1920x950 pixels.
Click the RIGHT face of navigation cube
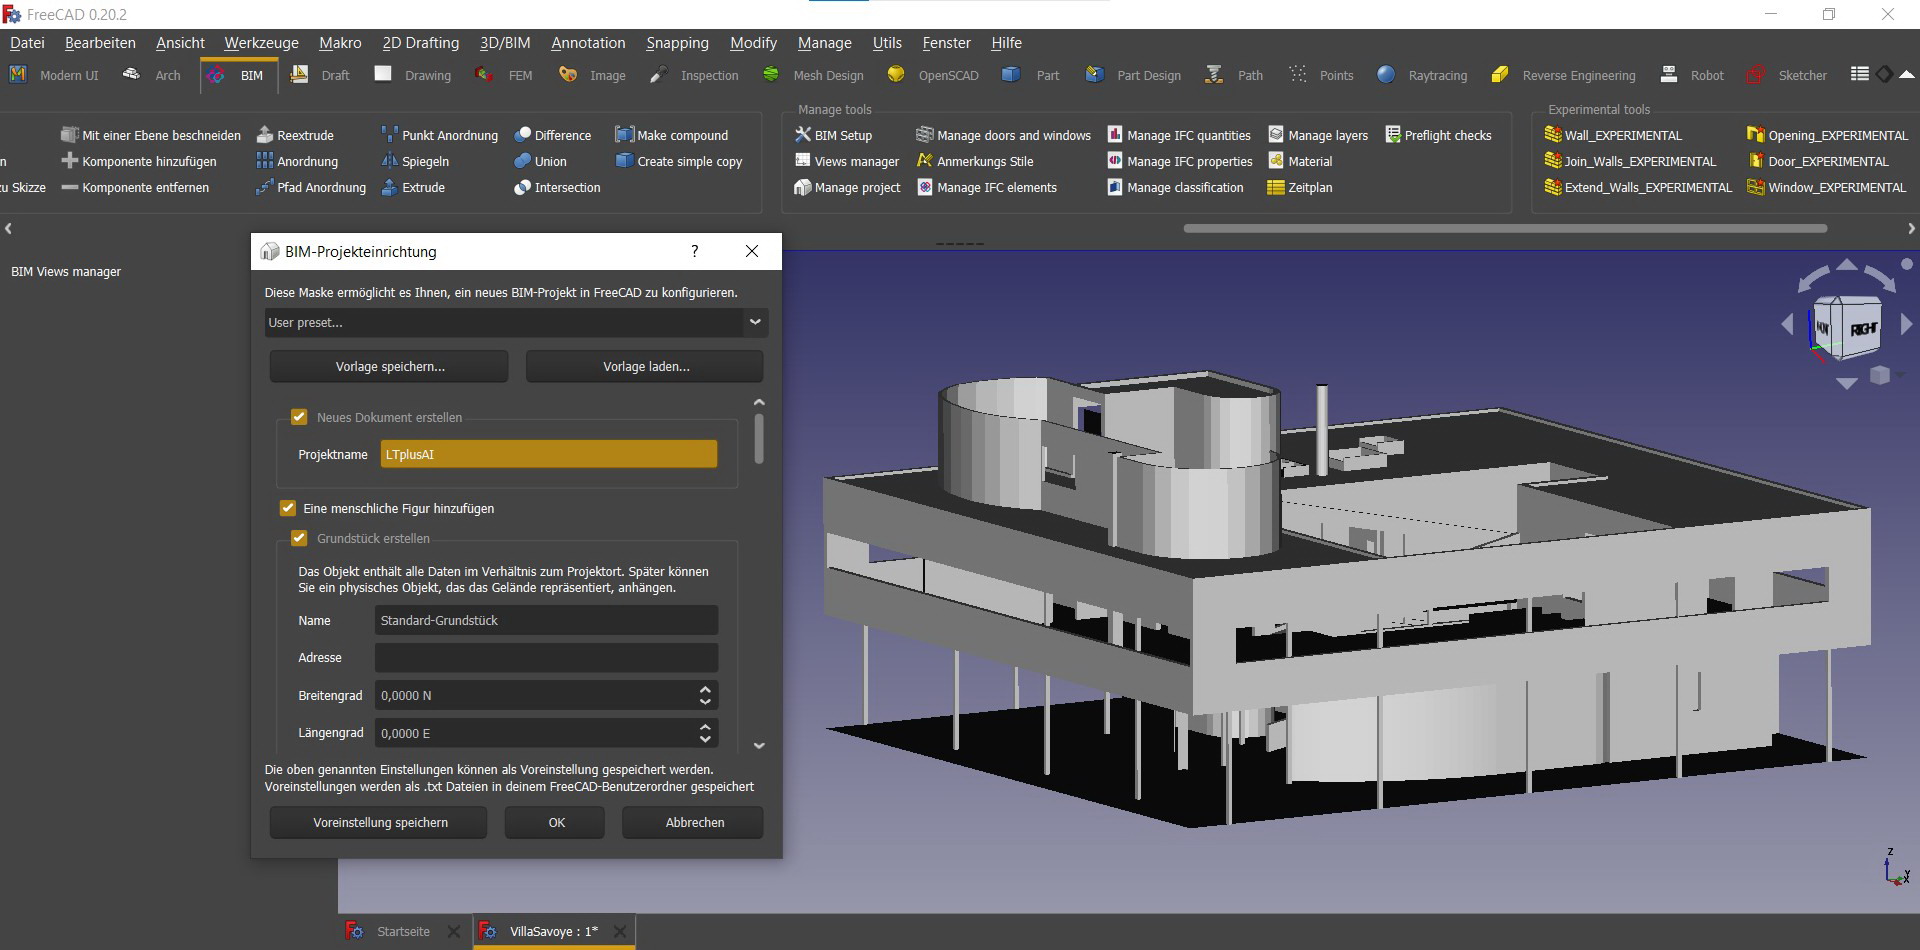coord(1862,330)
